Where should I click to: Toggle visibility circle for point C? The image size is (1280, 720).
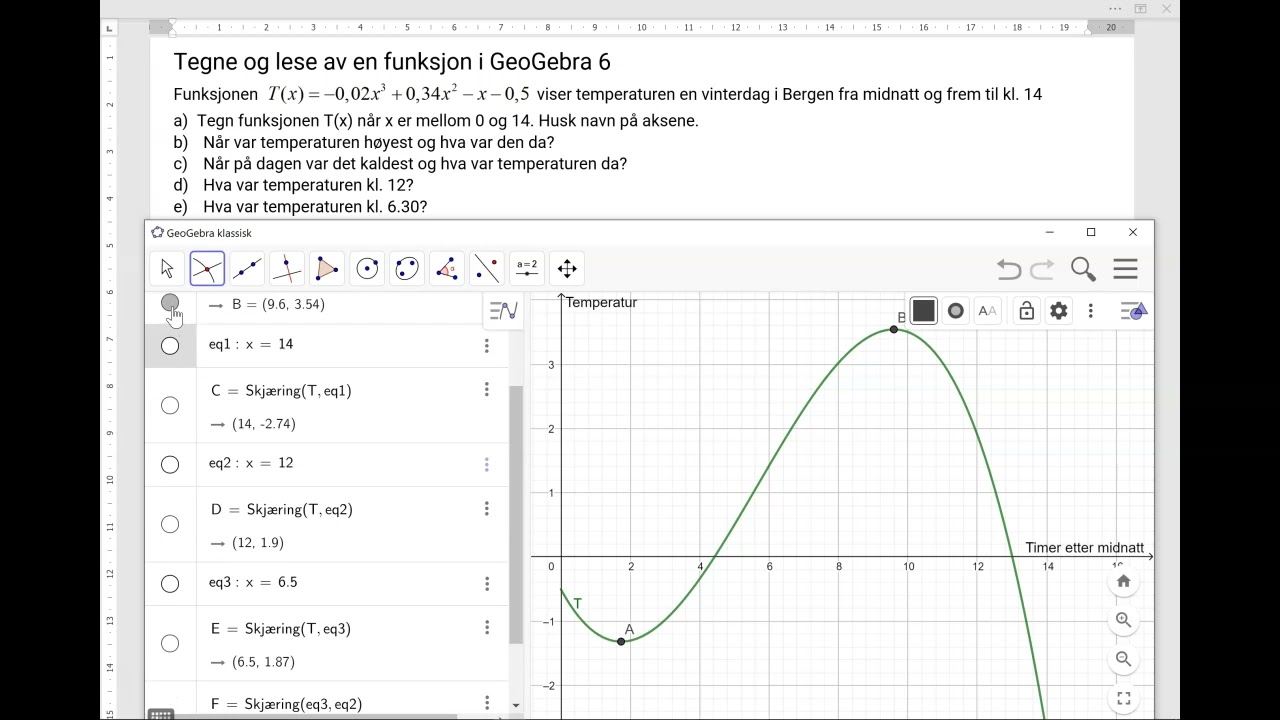pos(170,405)
